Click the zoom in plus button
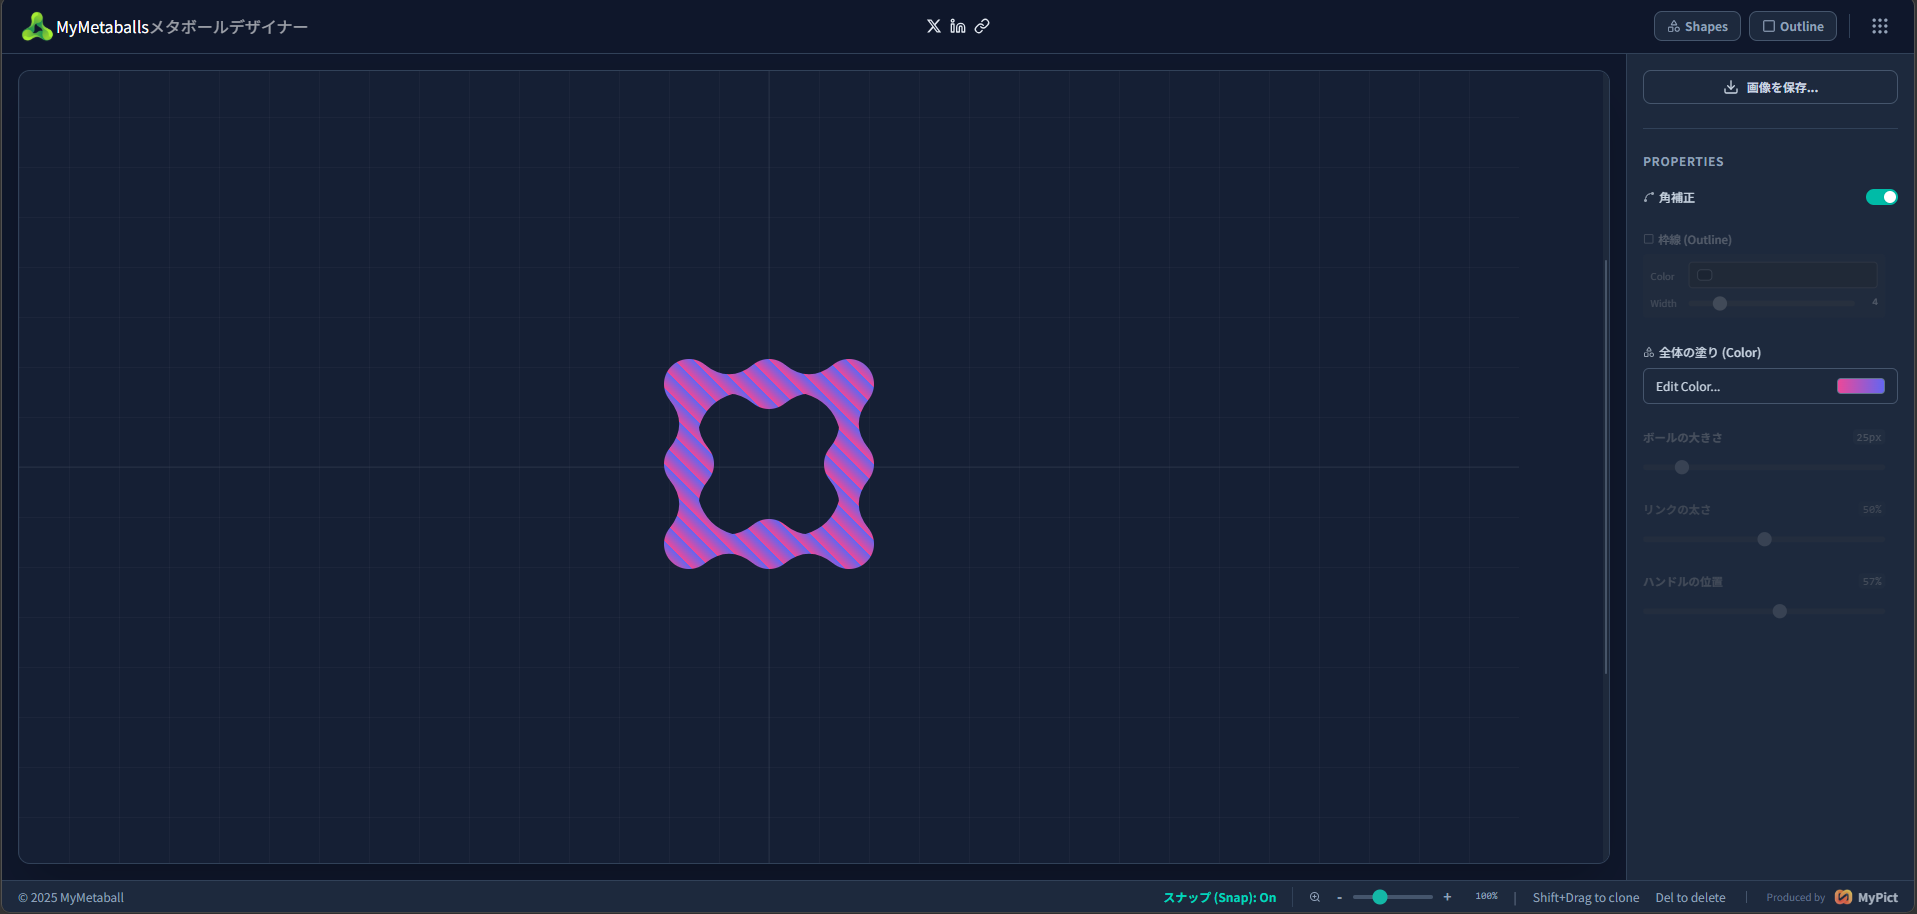The width and height of the screenshot is (1917, 914). click(1447, 897)
